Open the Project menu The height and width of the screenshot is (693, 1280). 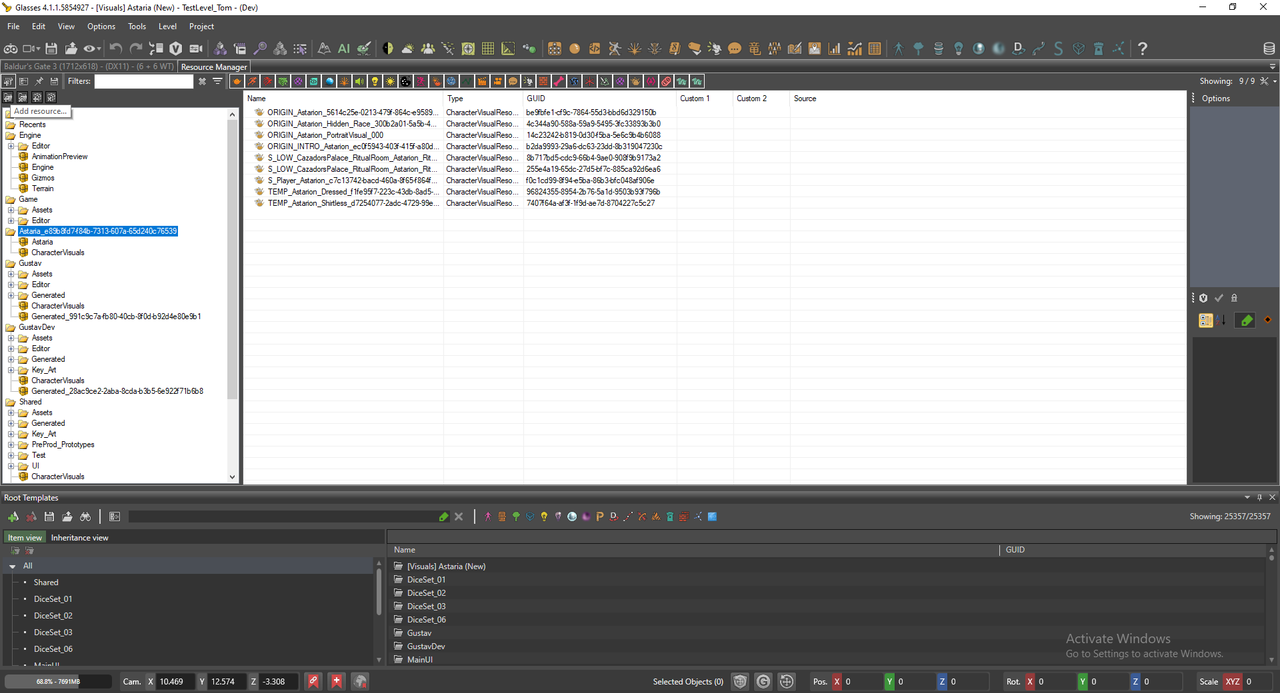tap(201, 26)
